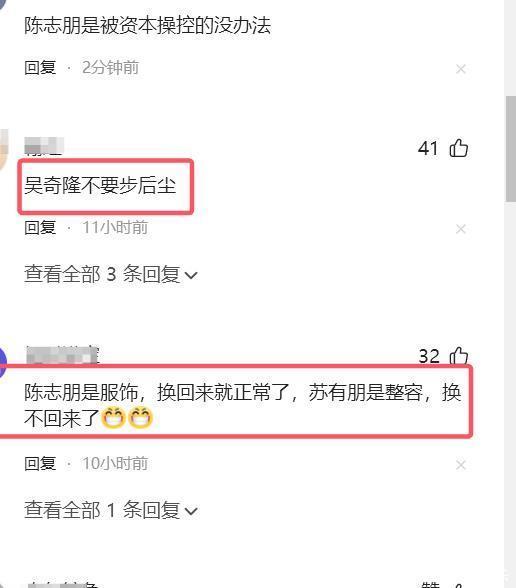516x588 pixels.
Task: Like the comment with 32 likes
Action: point(459,355)
